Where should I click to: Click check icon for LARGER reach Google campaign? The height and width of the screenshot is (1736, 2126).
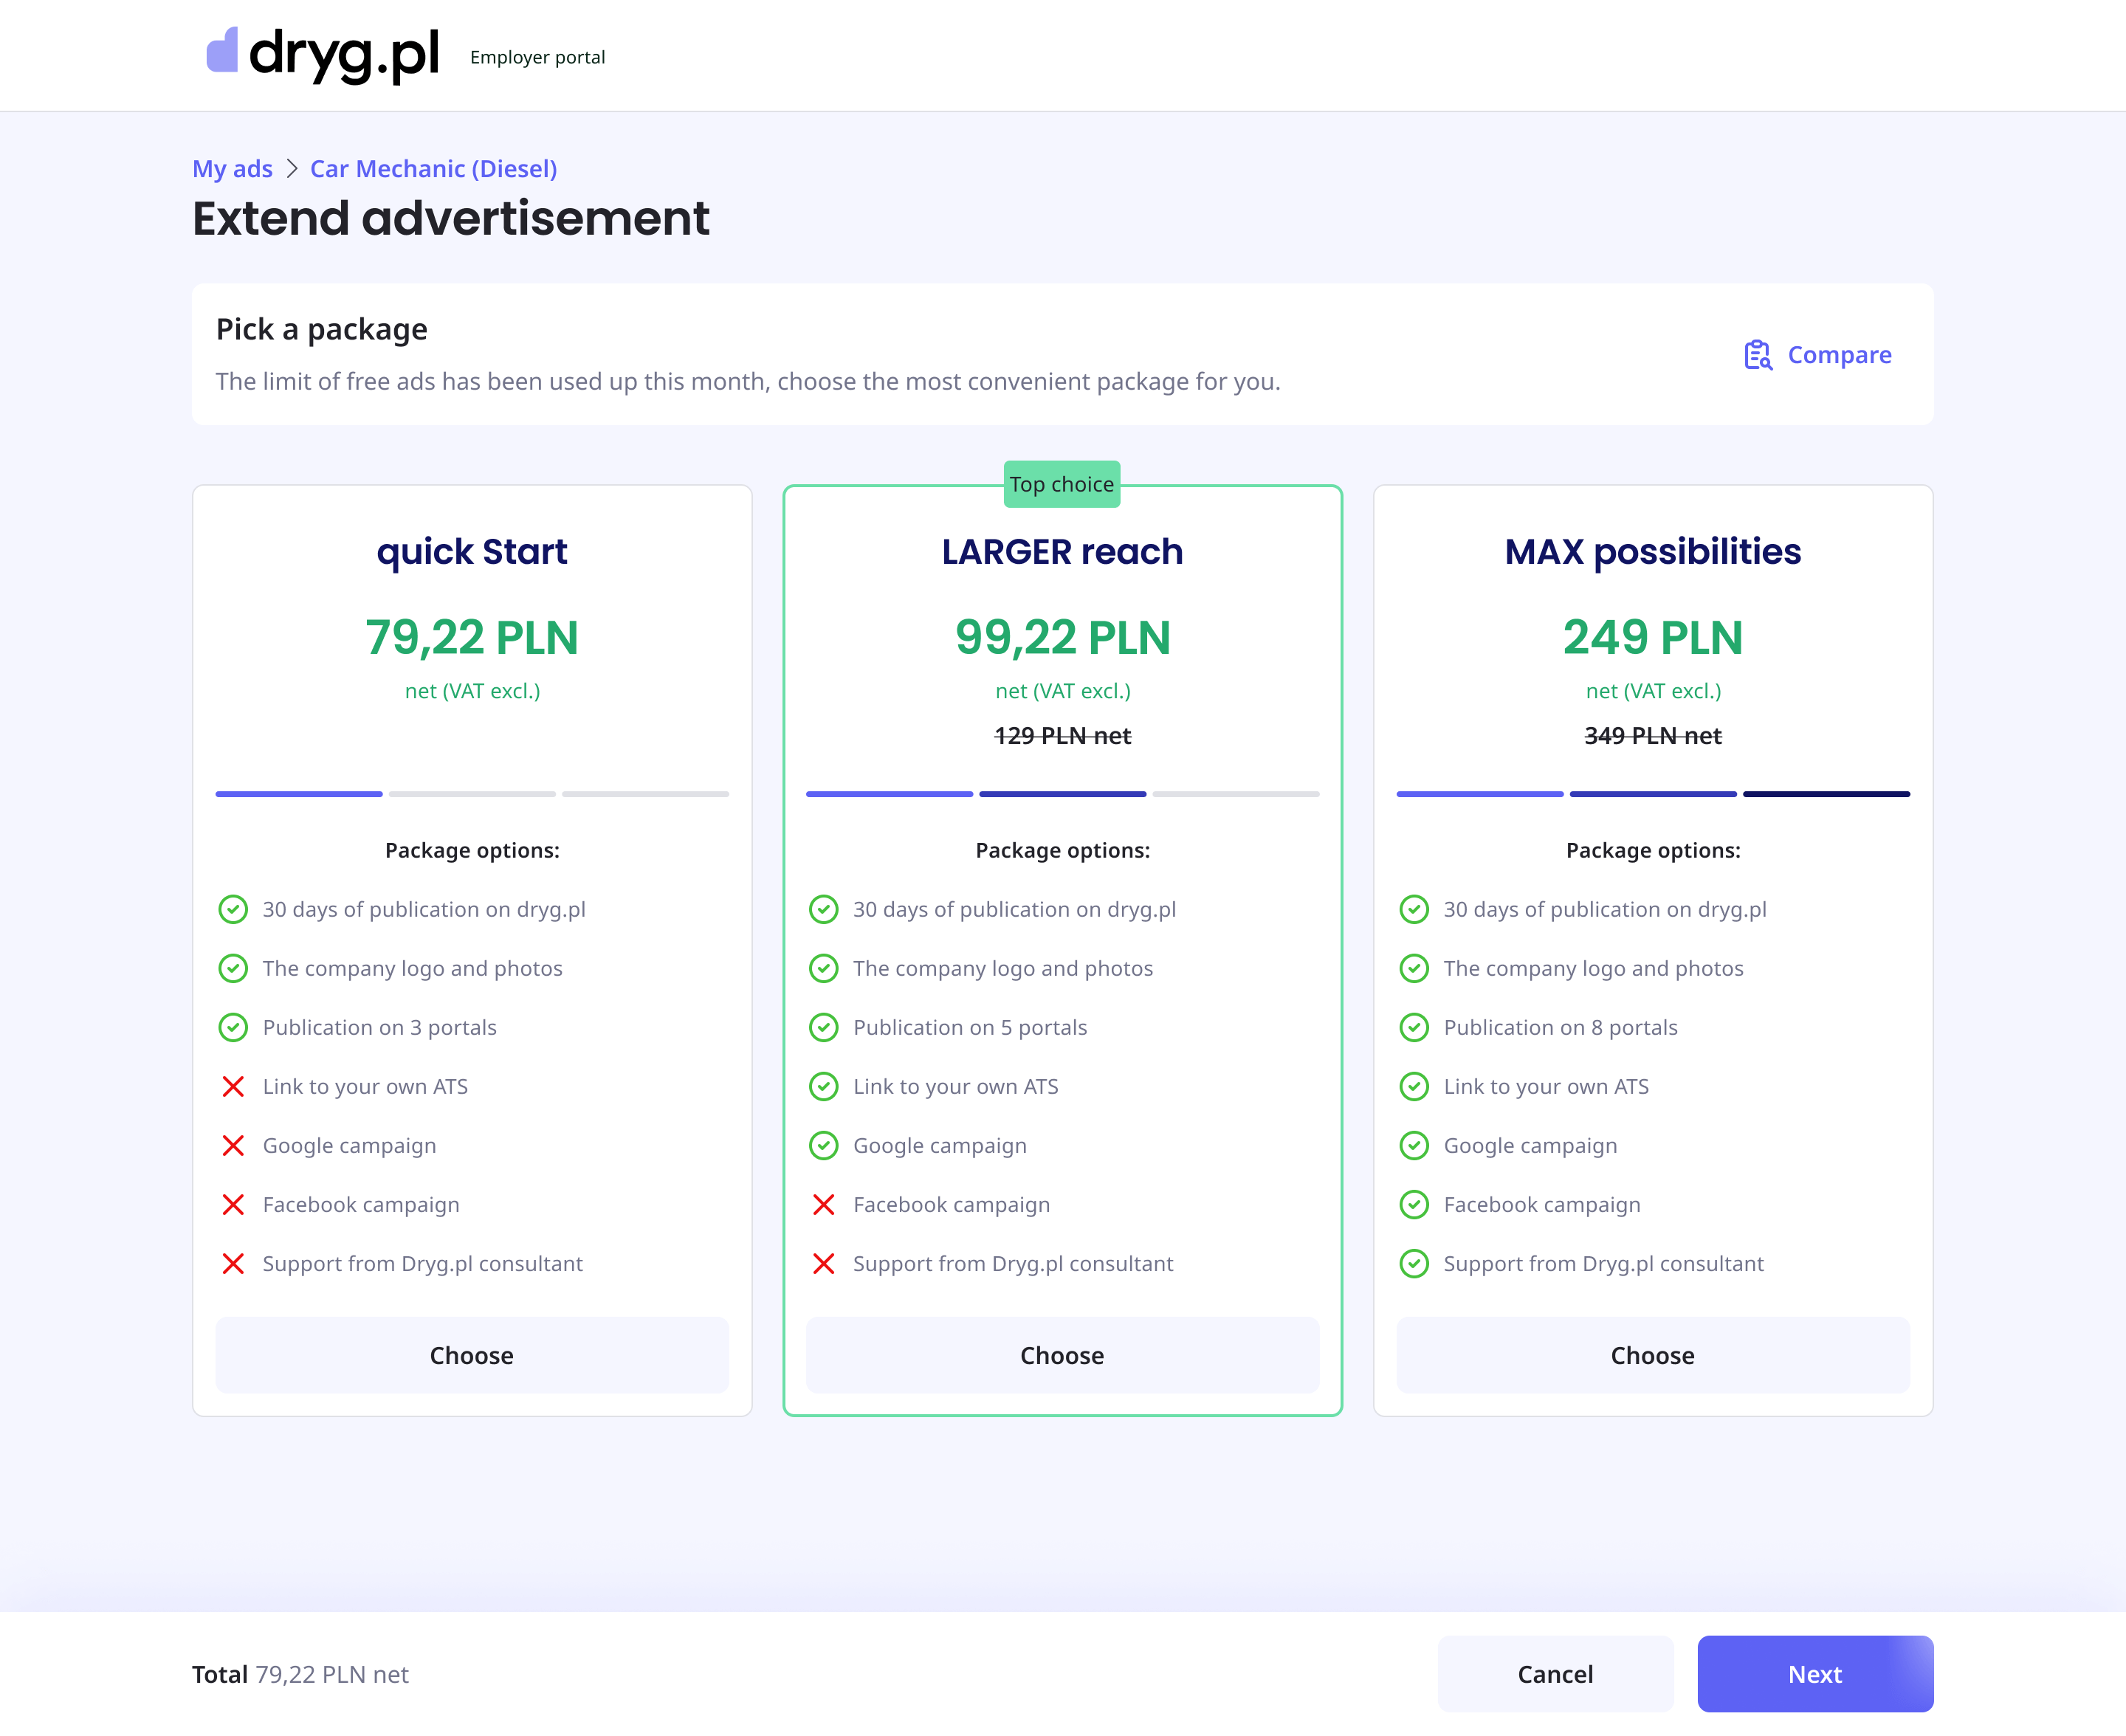(824, 1145)
